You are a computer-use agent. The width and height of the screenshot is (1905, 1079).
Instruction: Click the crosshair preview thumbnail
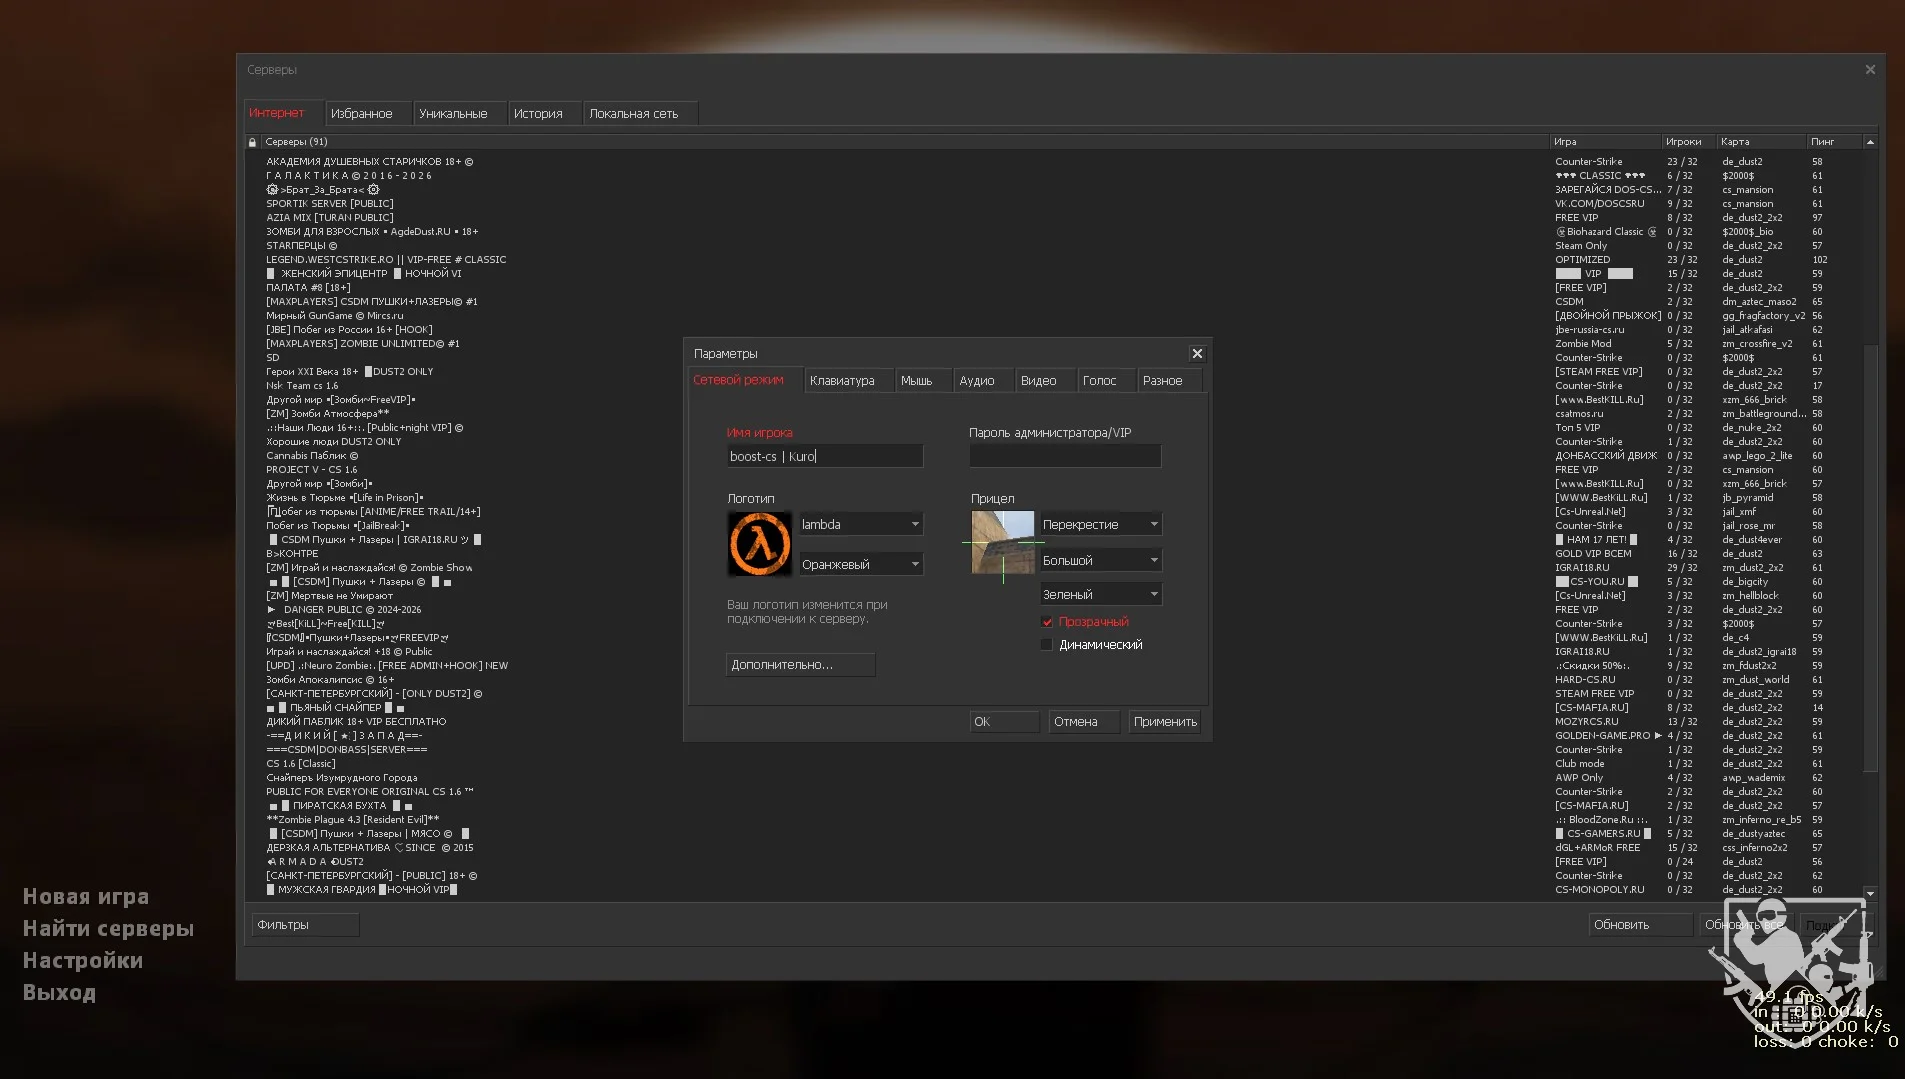tap(1002, 543)
